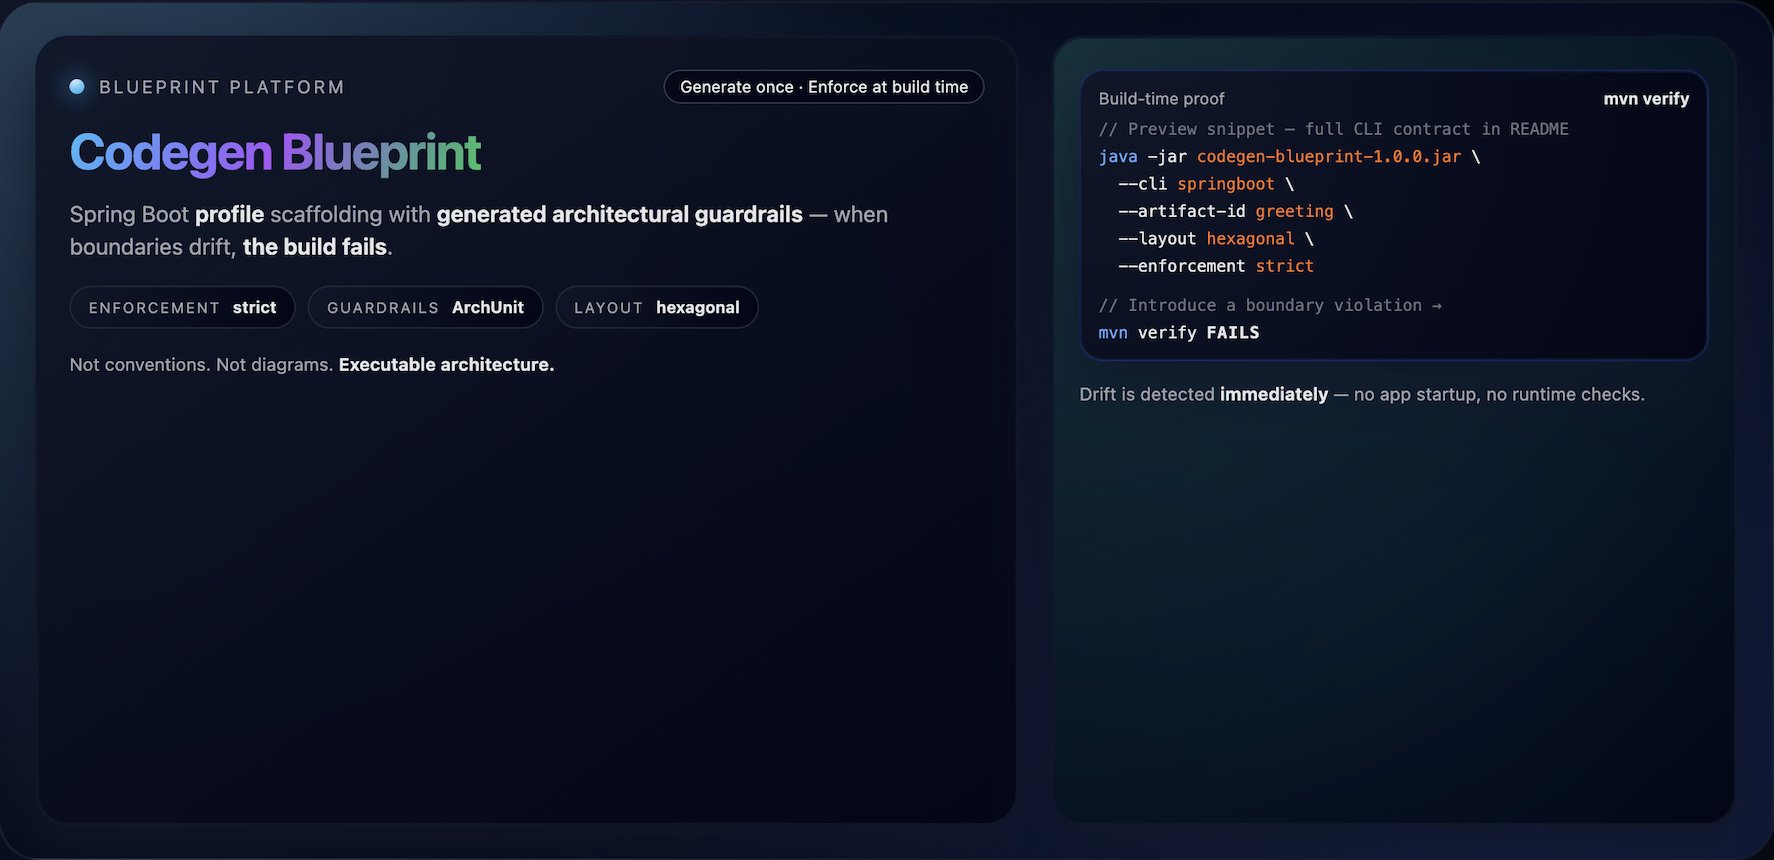The image size is (1774, 860).
Task: Click the codegen-blueprint-1.0.0.jar filename in code
Action: point(1328,157)
